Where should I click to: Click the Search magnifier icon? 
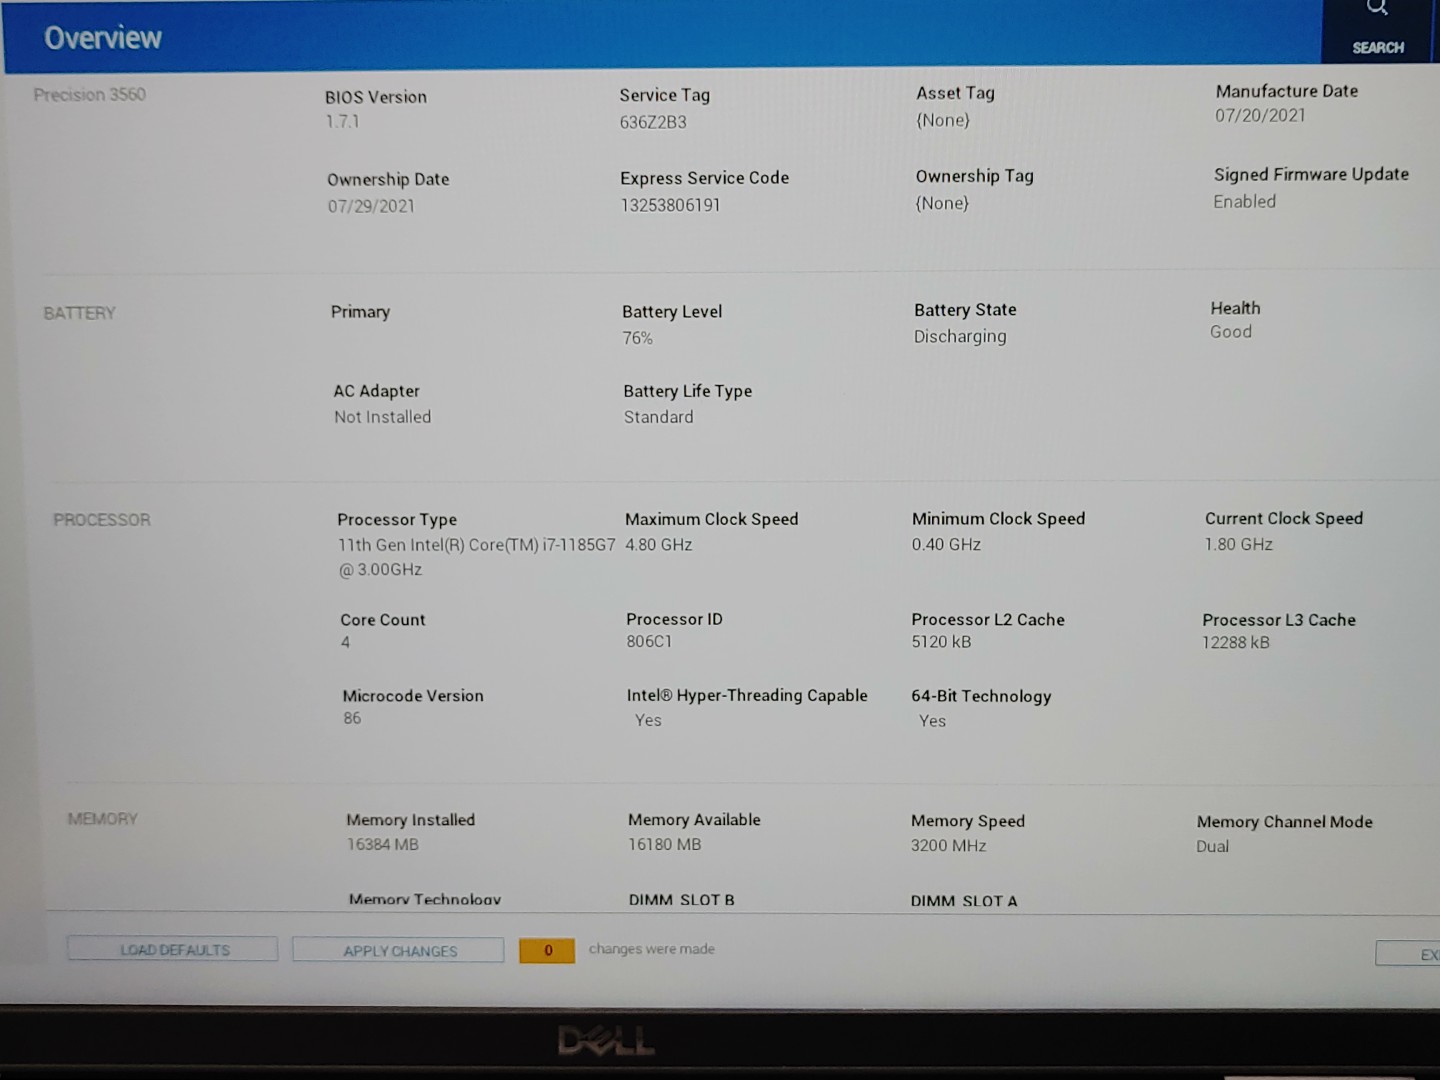1377,10
